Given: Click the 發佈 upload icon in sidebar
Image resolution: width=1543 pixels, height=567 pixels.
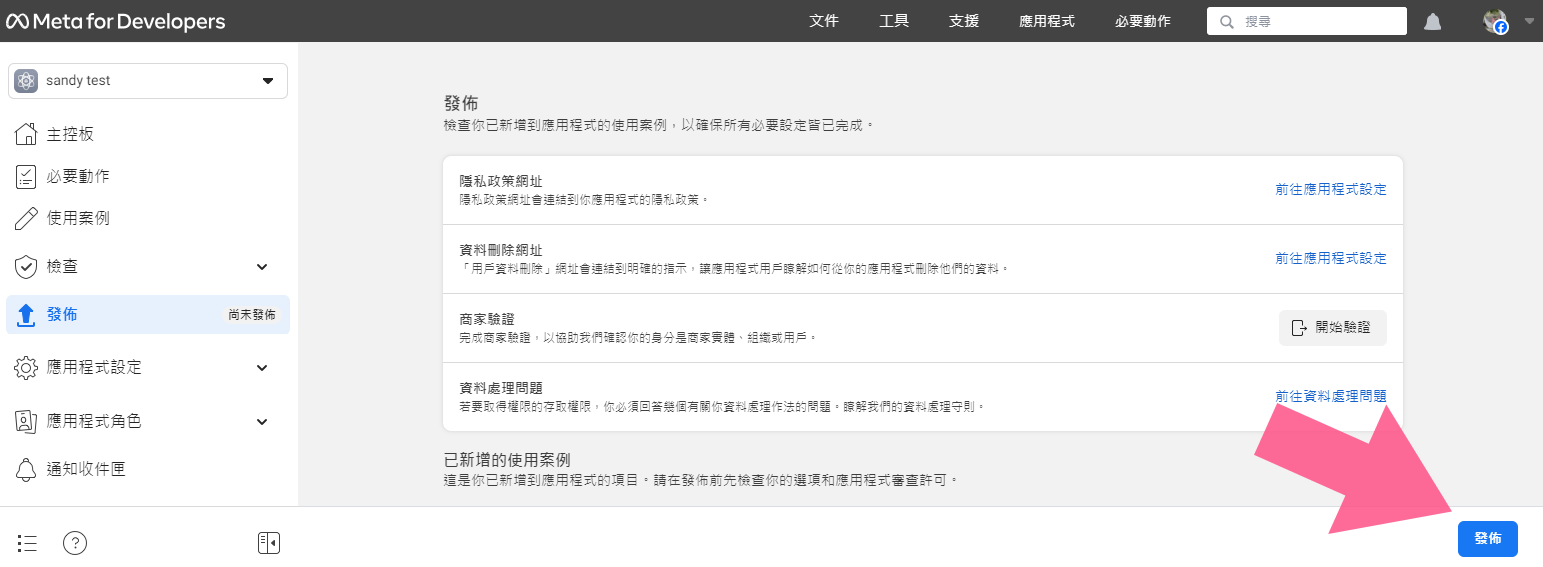Looking at the screenshot, I should pos(27,314).
